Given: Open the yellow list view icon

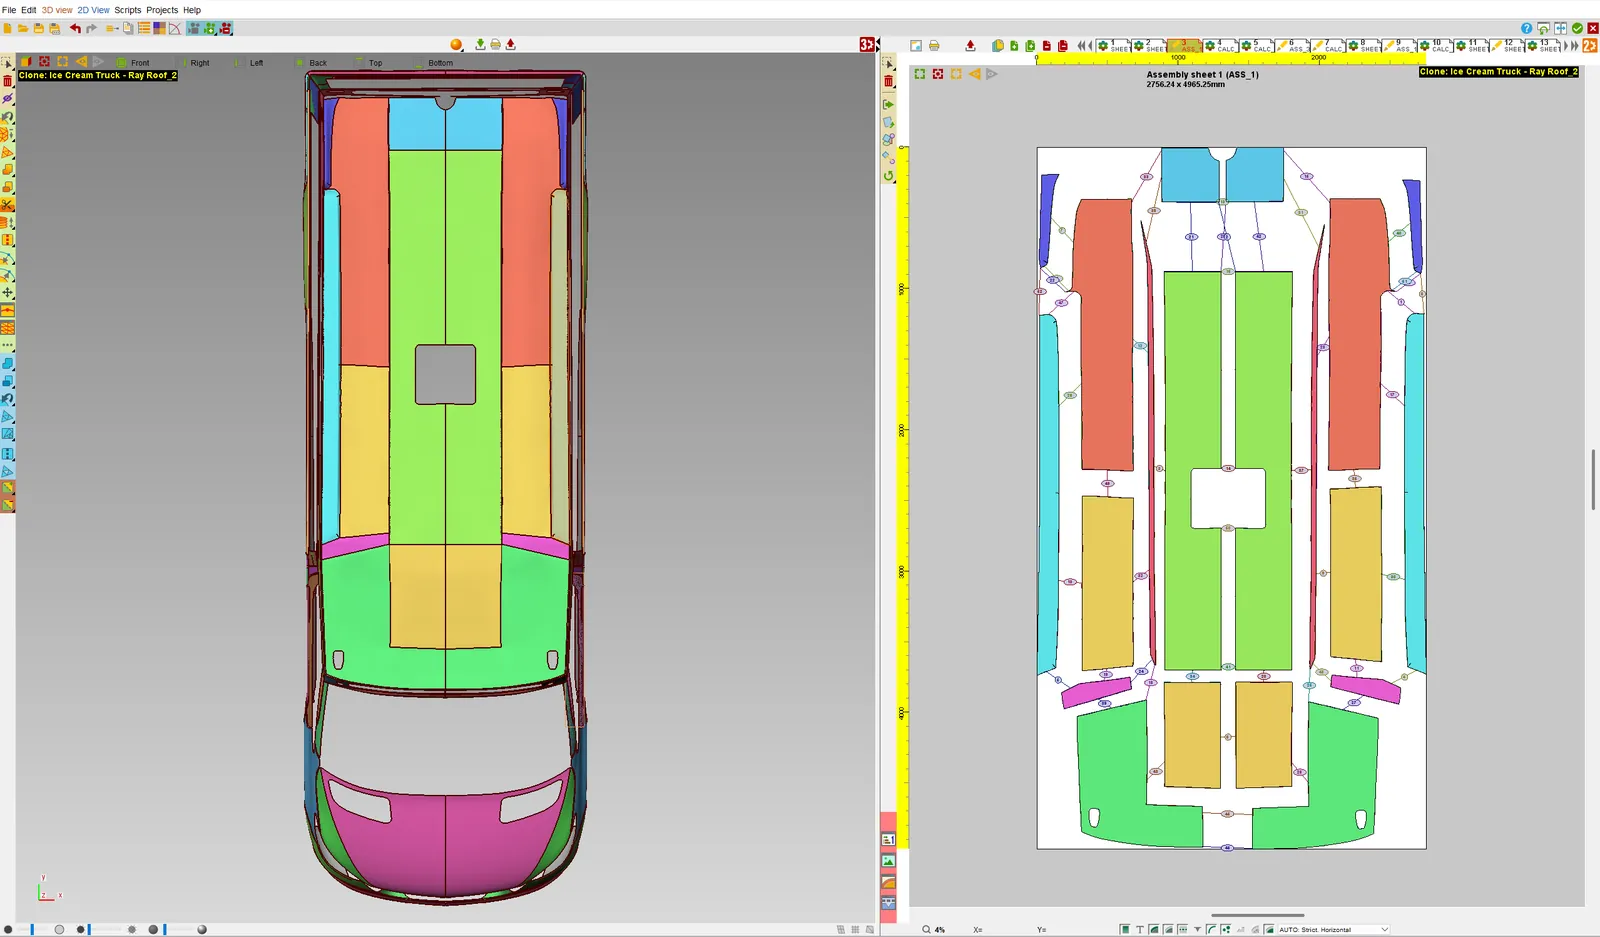Looking at the screenshot, I should [144, 29].
